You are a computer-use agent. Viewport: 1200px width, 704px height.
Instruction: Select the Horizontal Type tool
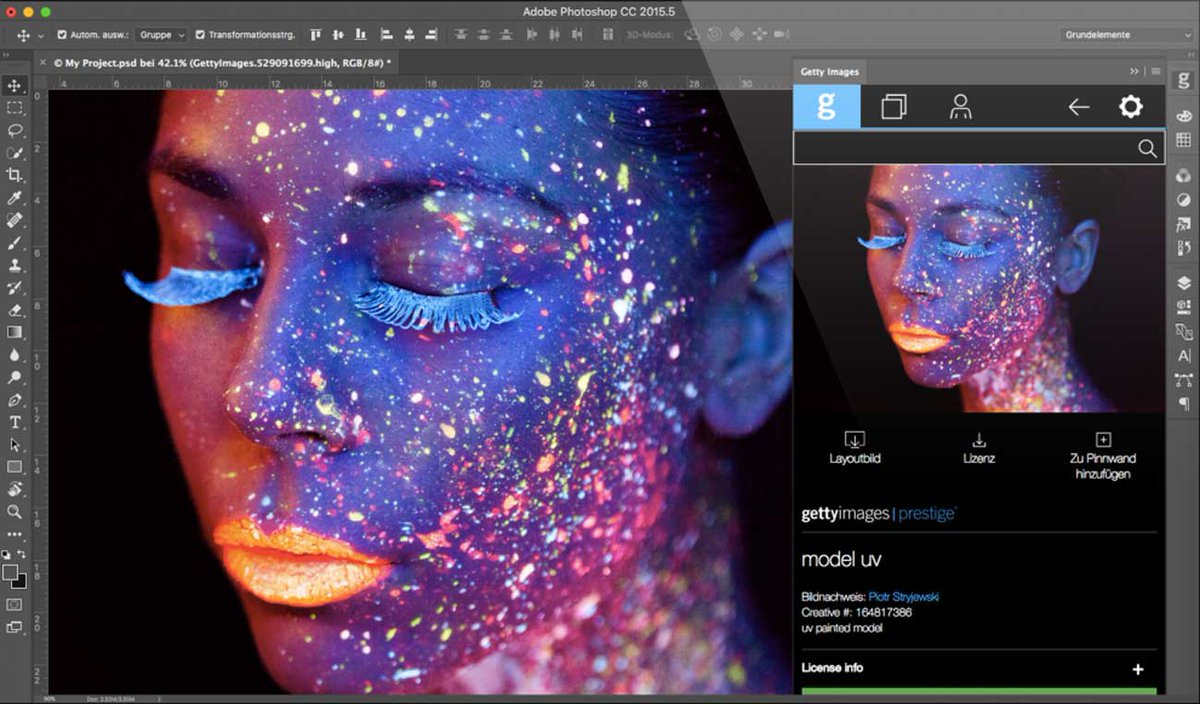15,422
